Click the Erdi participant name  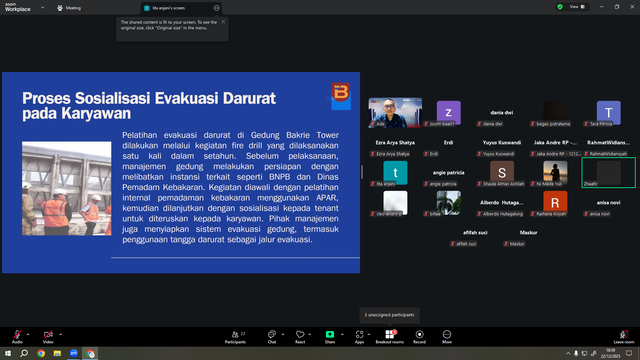coord(449,142)
